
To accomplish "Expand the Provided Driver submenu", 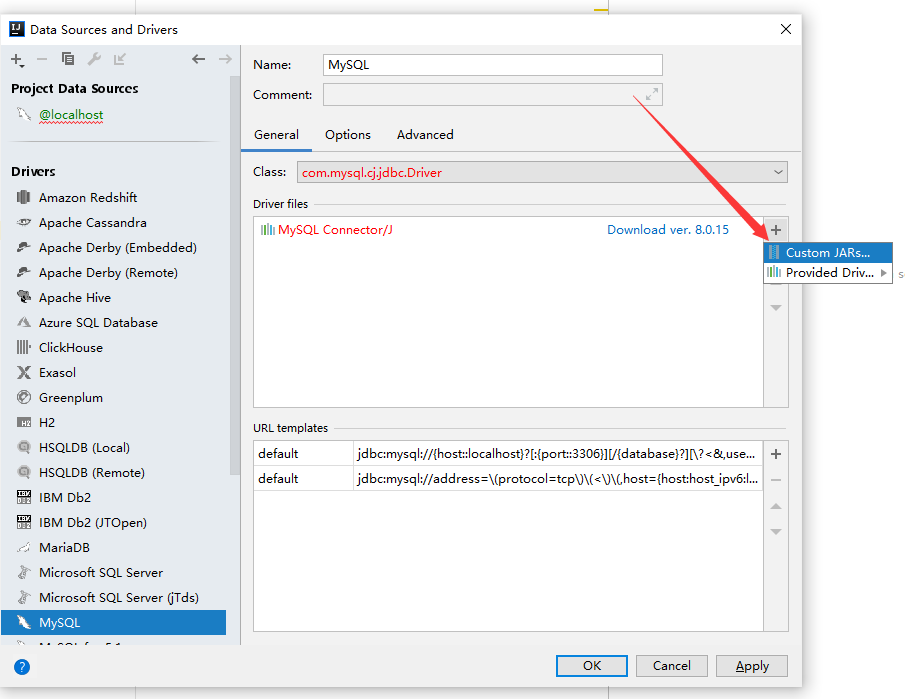I will 827,272.
